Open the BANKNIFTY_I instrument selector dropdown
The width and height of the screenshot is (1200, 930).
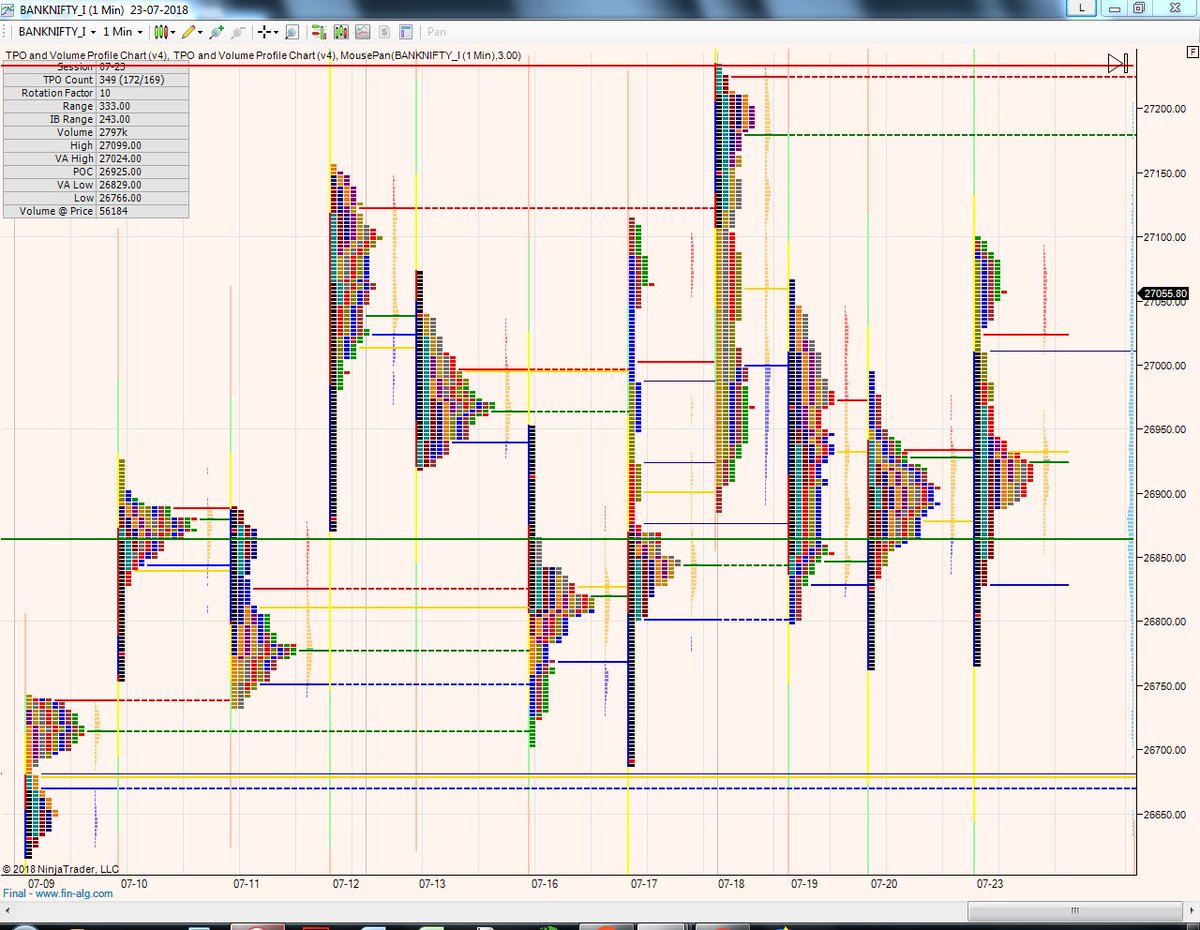57,32
